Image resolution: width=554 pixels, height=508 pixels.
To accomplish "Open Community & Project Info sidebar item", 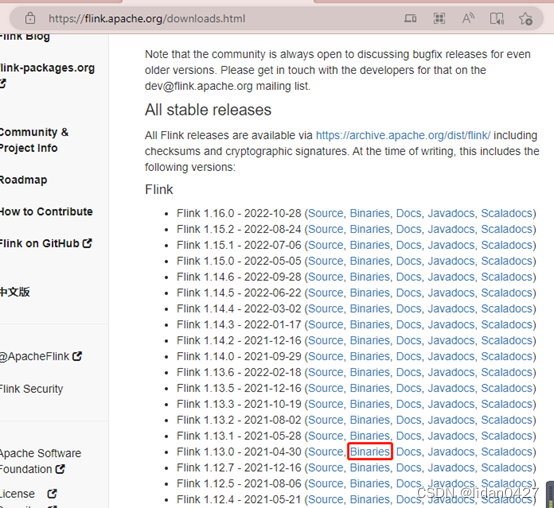I will coord(34,140).
